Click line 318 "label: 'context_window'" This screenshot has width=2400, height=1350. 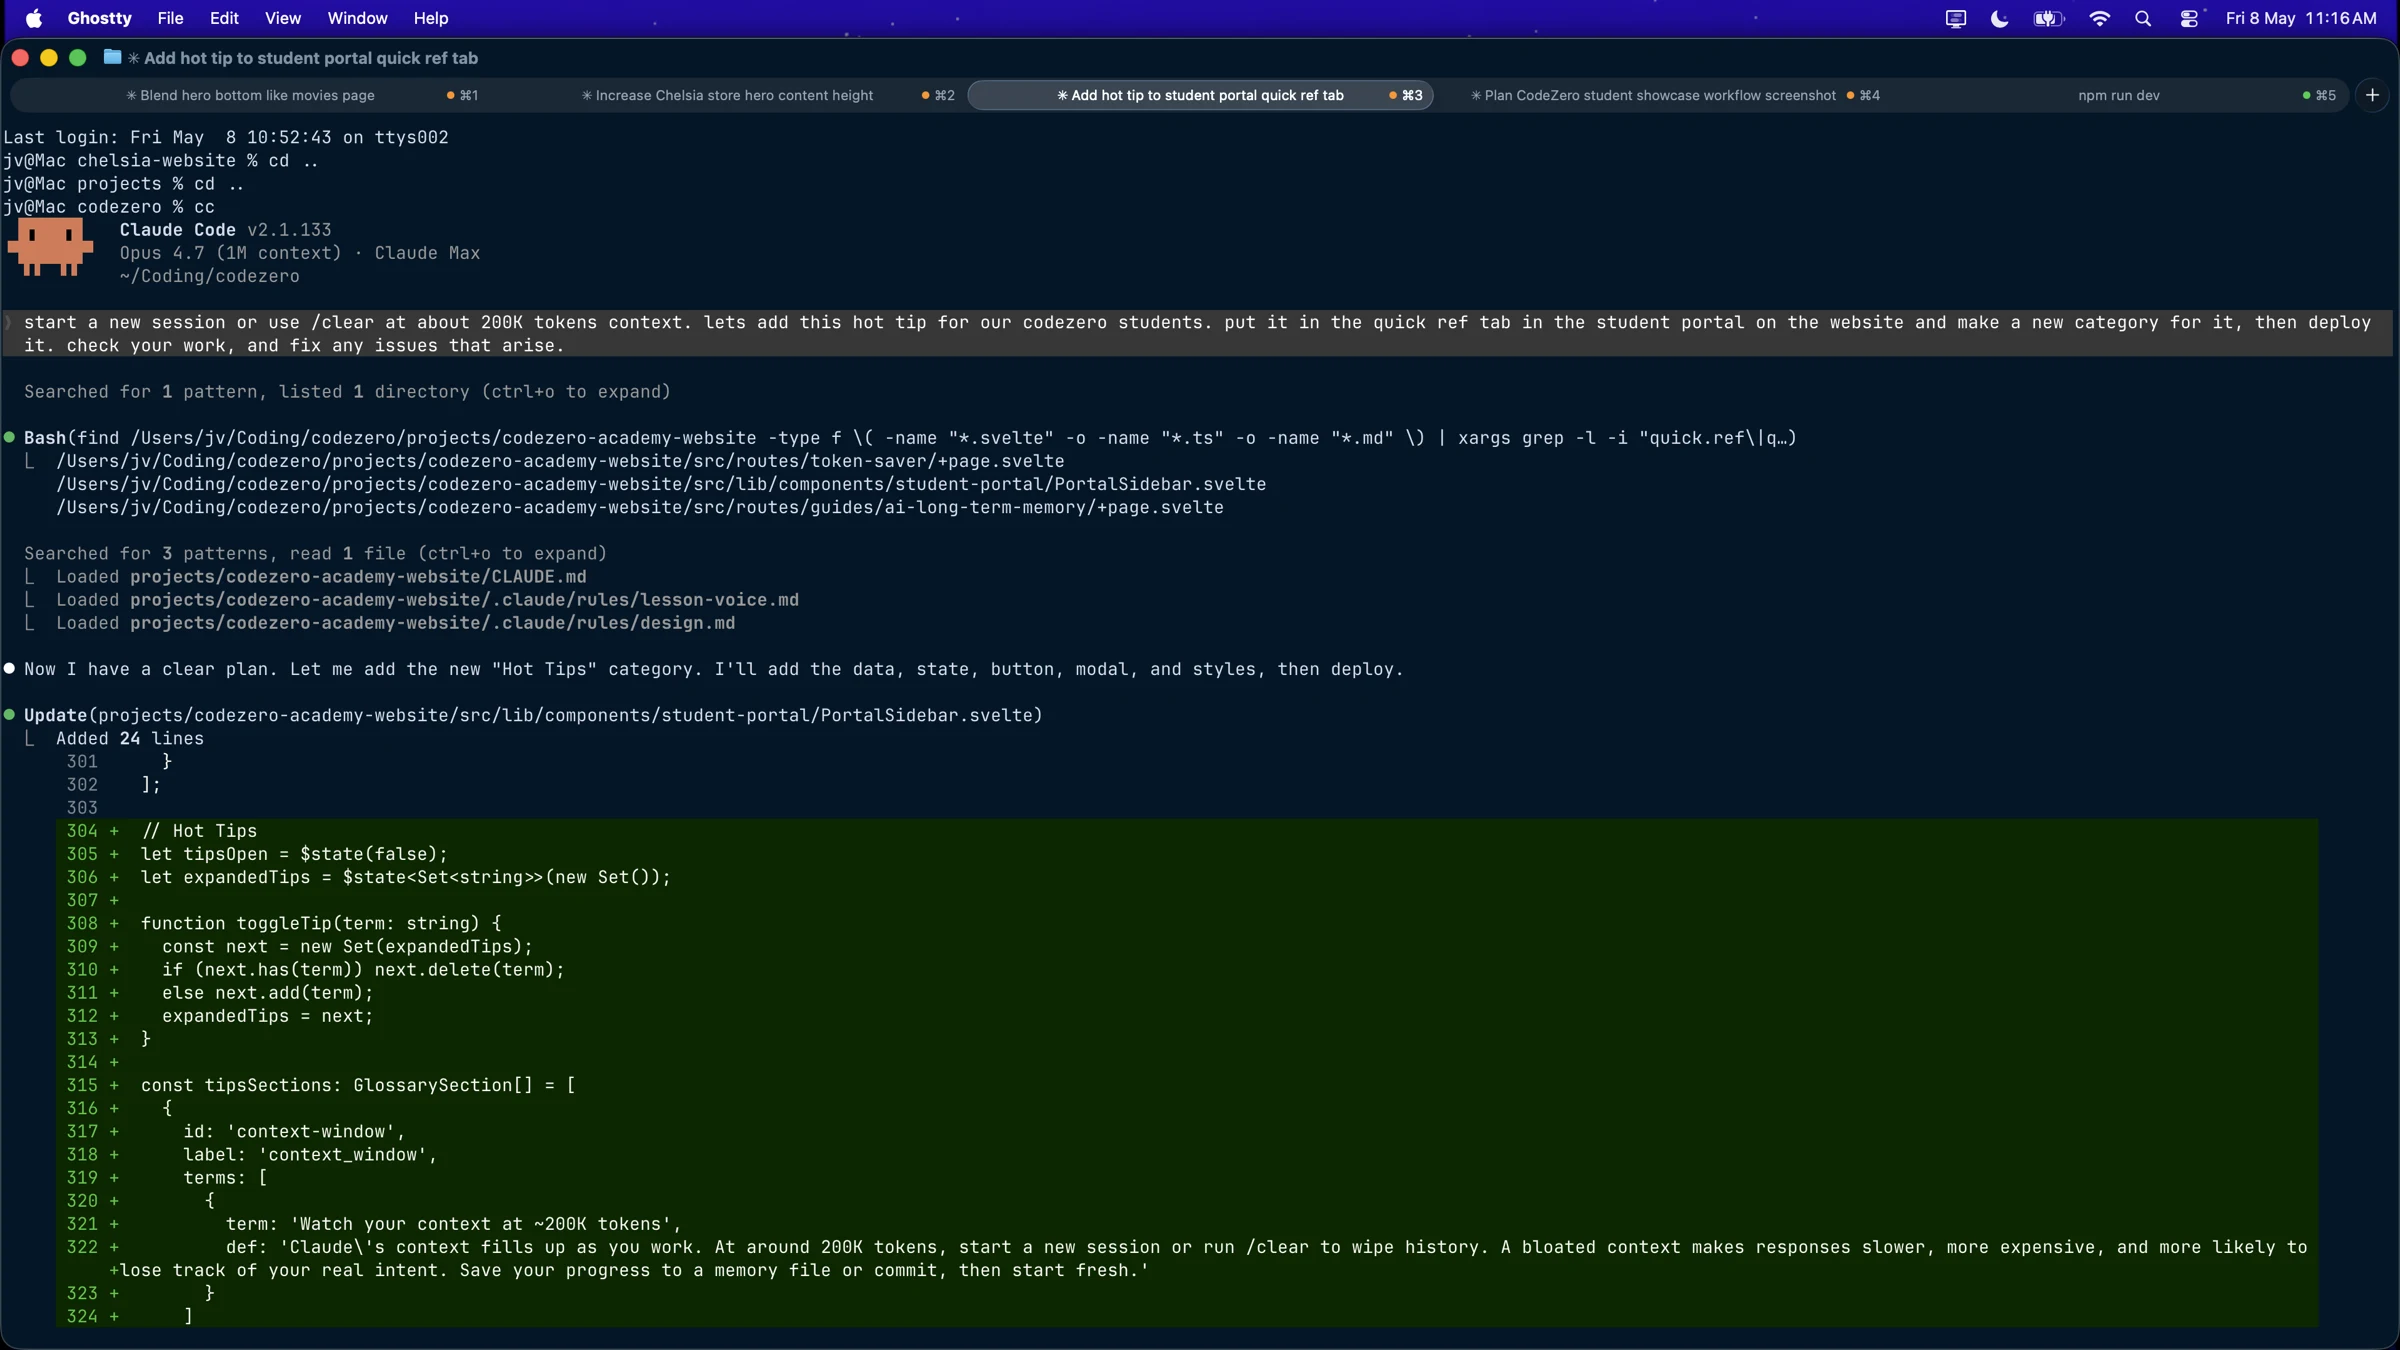(x=310, y=1154)
